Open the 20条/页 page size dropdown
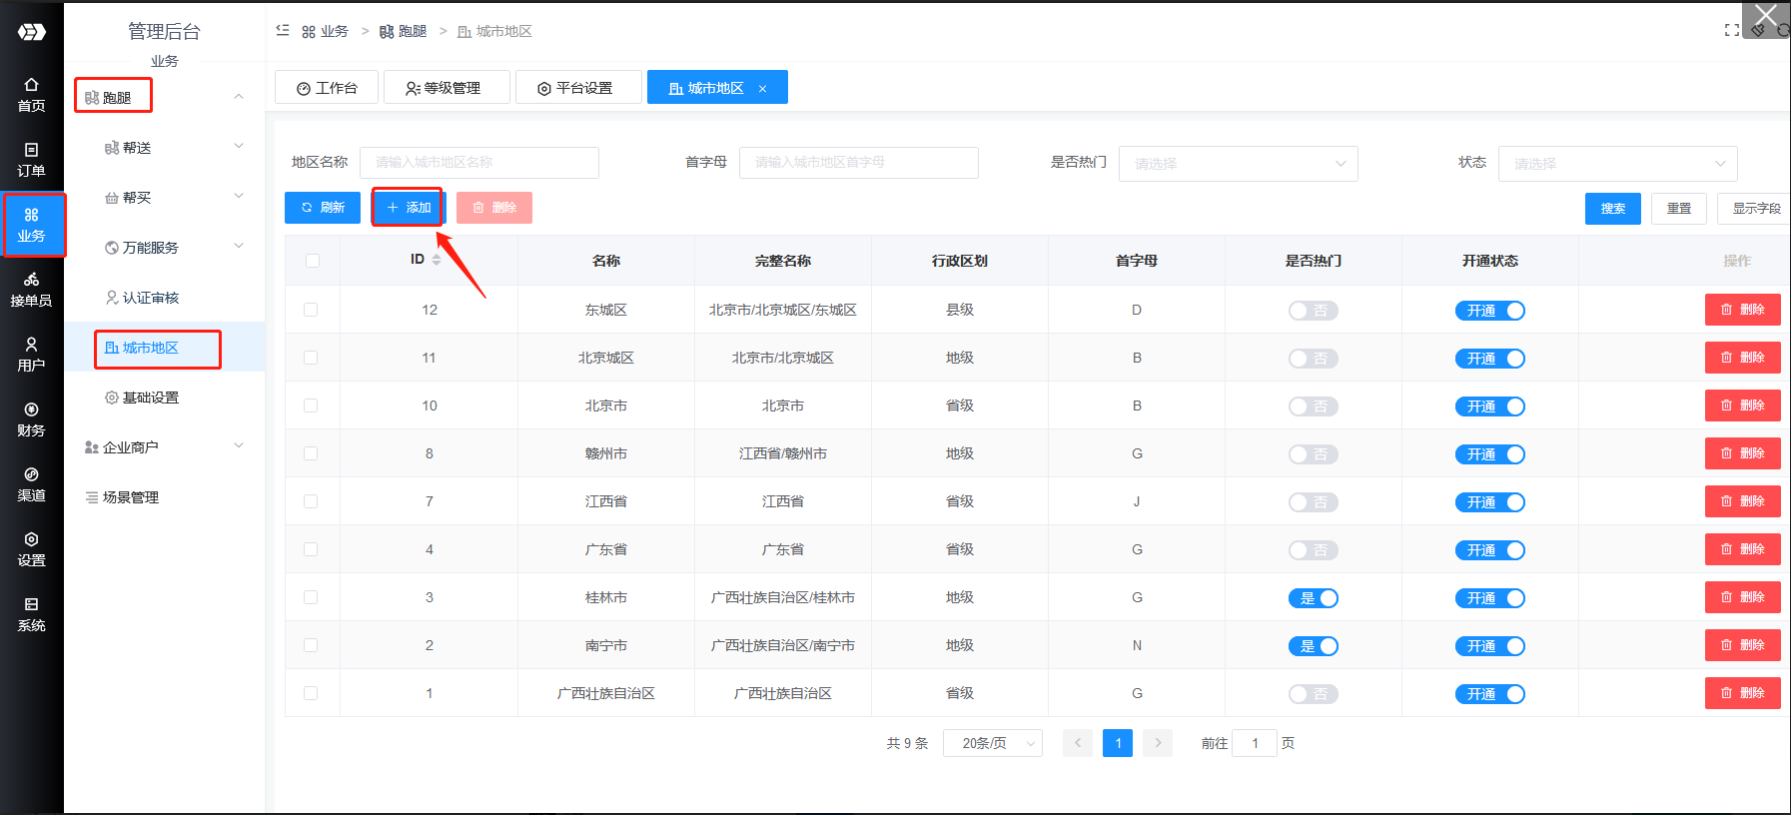1791x815 pixels. pyautogui.click(x=992, y=743)
